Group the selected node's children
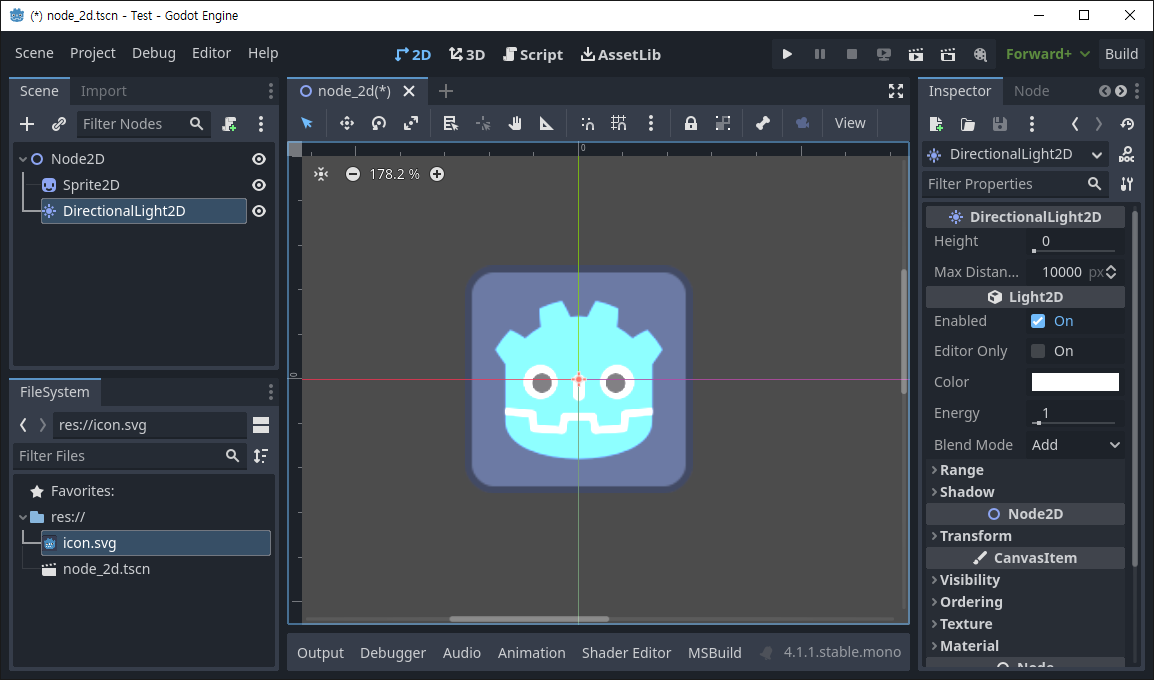The height and width of the screenshot is (680, 1154). [x=723, y=123]
